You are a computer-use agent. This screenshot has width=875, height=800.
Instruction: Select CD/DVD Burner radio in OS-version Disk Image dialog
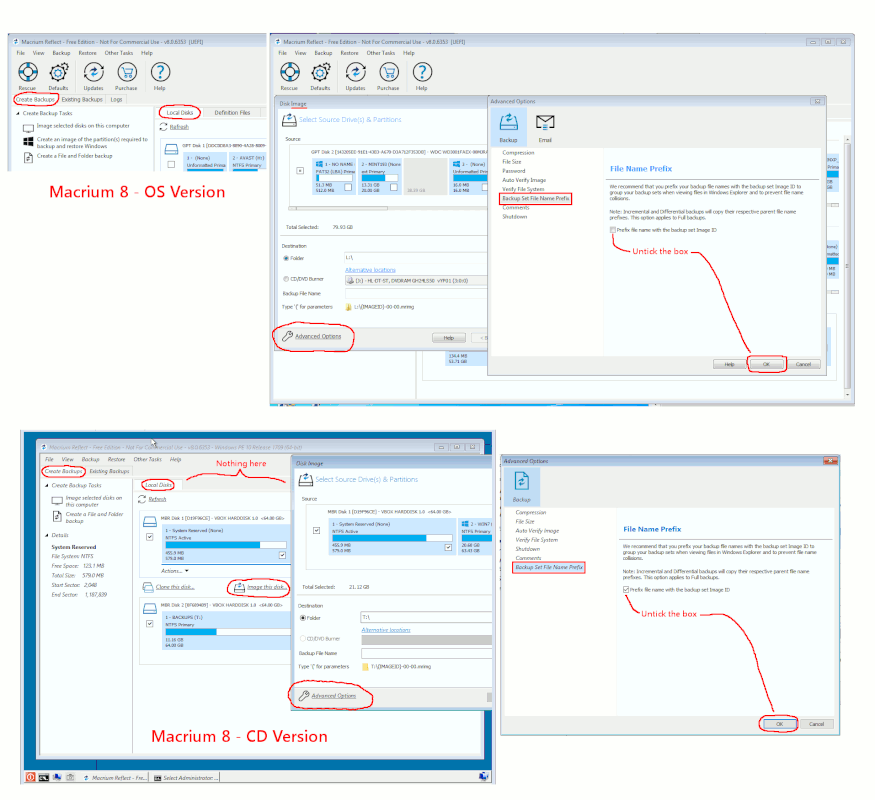[286, 279]
